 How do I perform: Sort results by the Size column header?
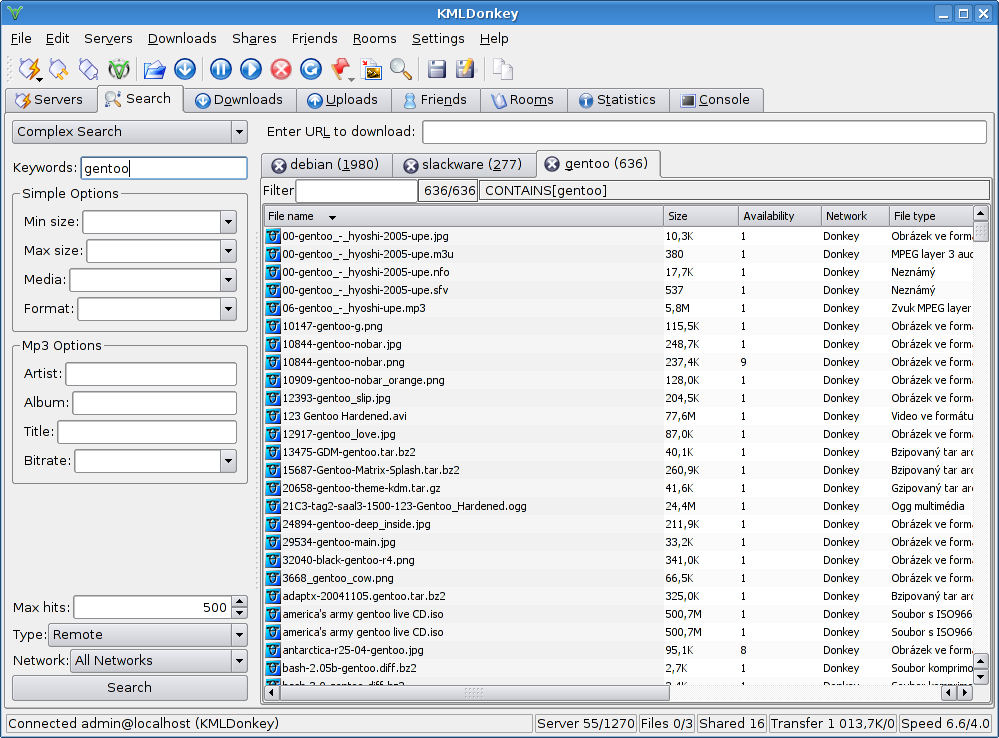pyautogui.click(x=700, y=216)
